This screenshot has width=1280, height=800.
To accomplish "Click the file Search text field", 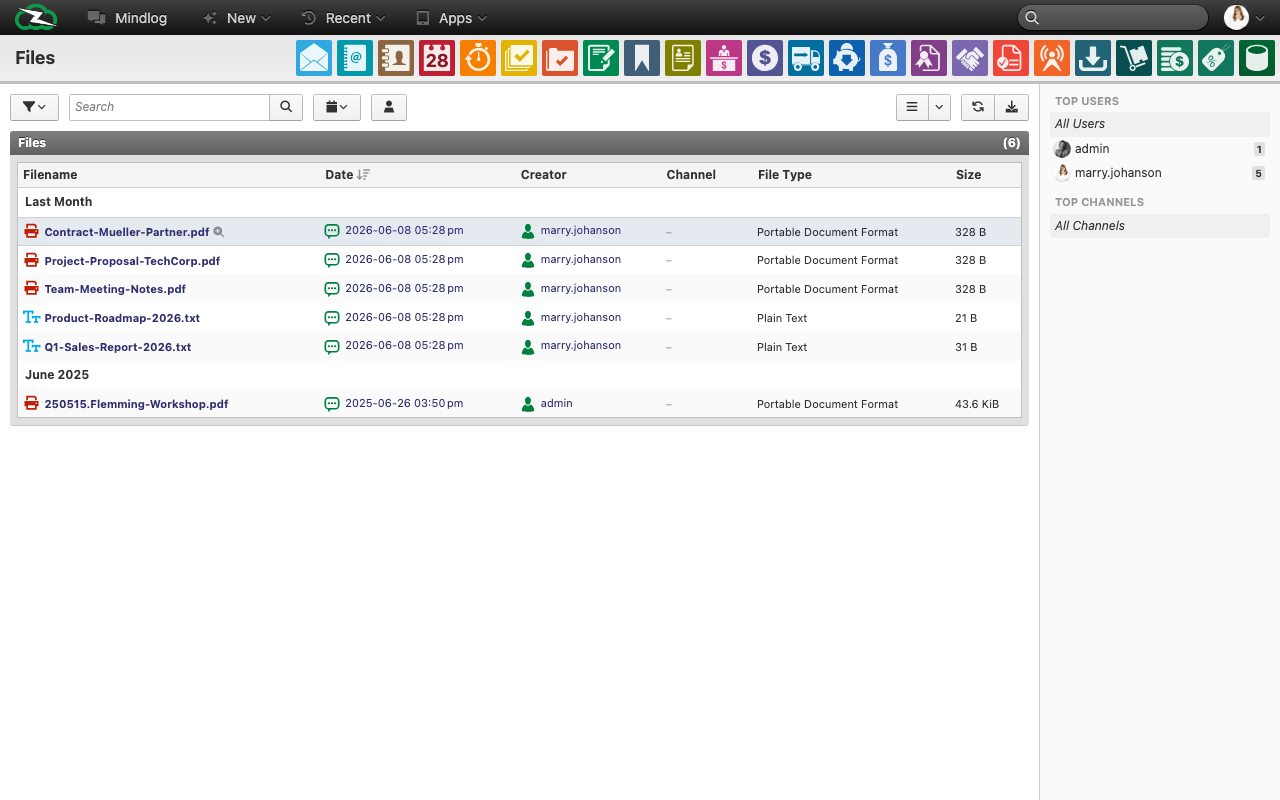I will pyautogui.click(x=169, y=107).
